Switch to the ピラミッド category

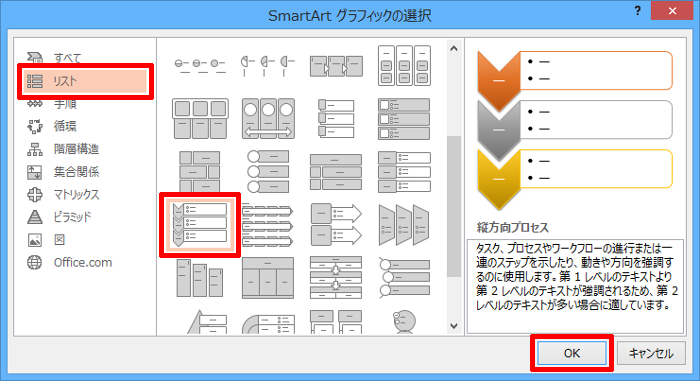pyautogui.click(x=59, y=217)
